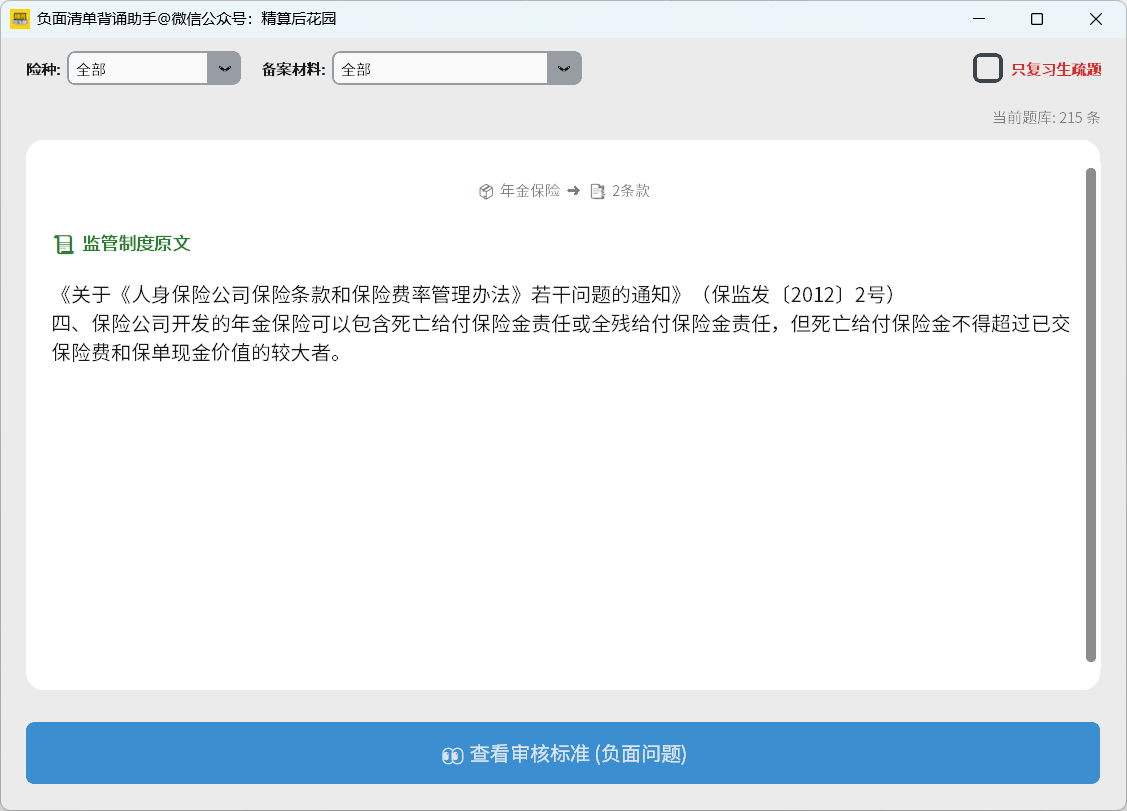
Task: Click the red 只复习生疏题 label text
Action: (1056, 69)
